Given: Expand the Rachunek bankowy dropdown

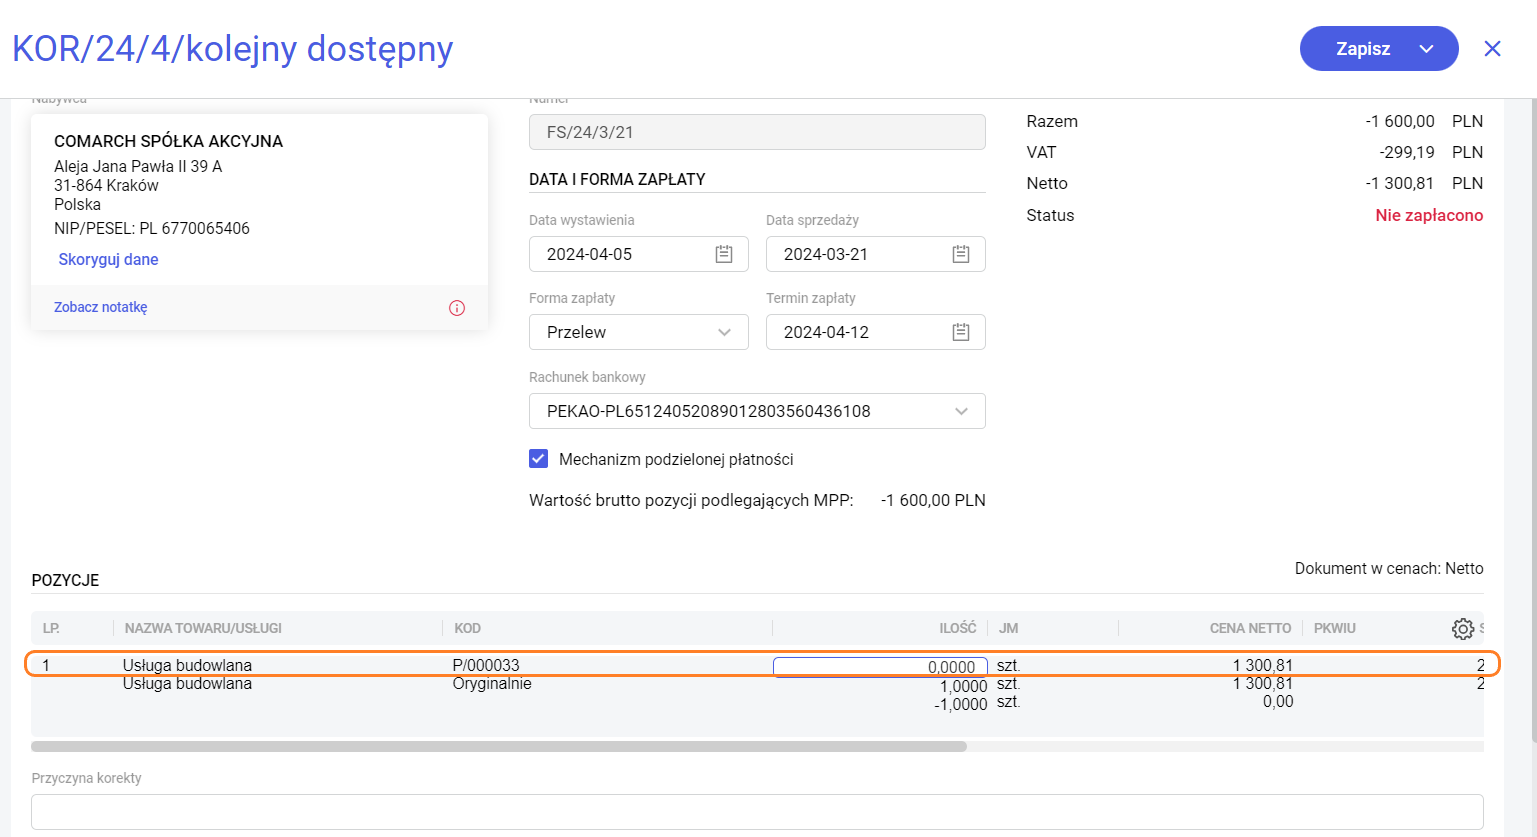Looking at the screenshot, I should point(960,411).
